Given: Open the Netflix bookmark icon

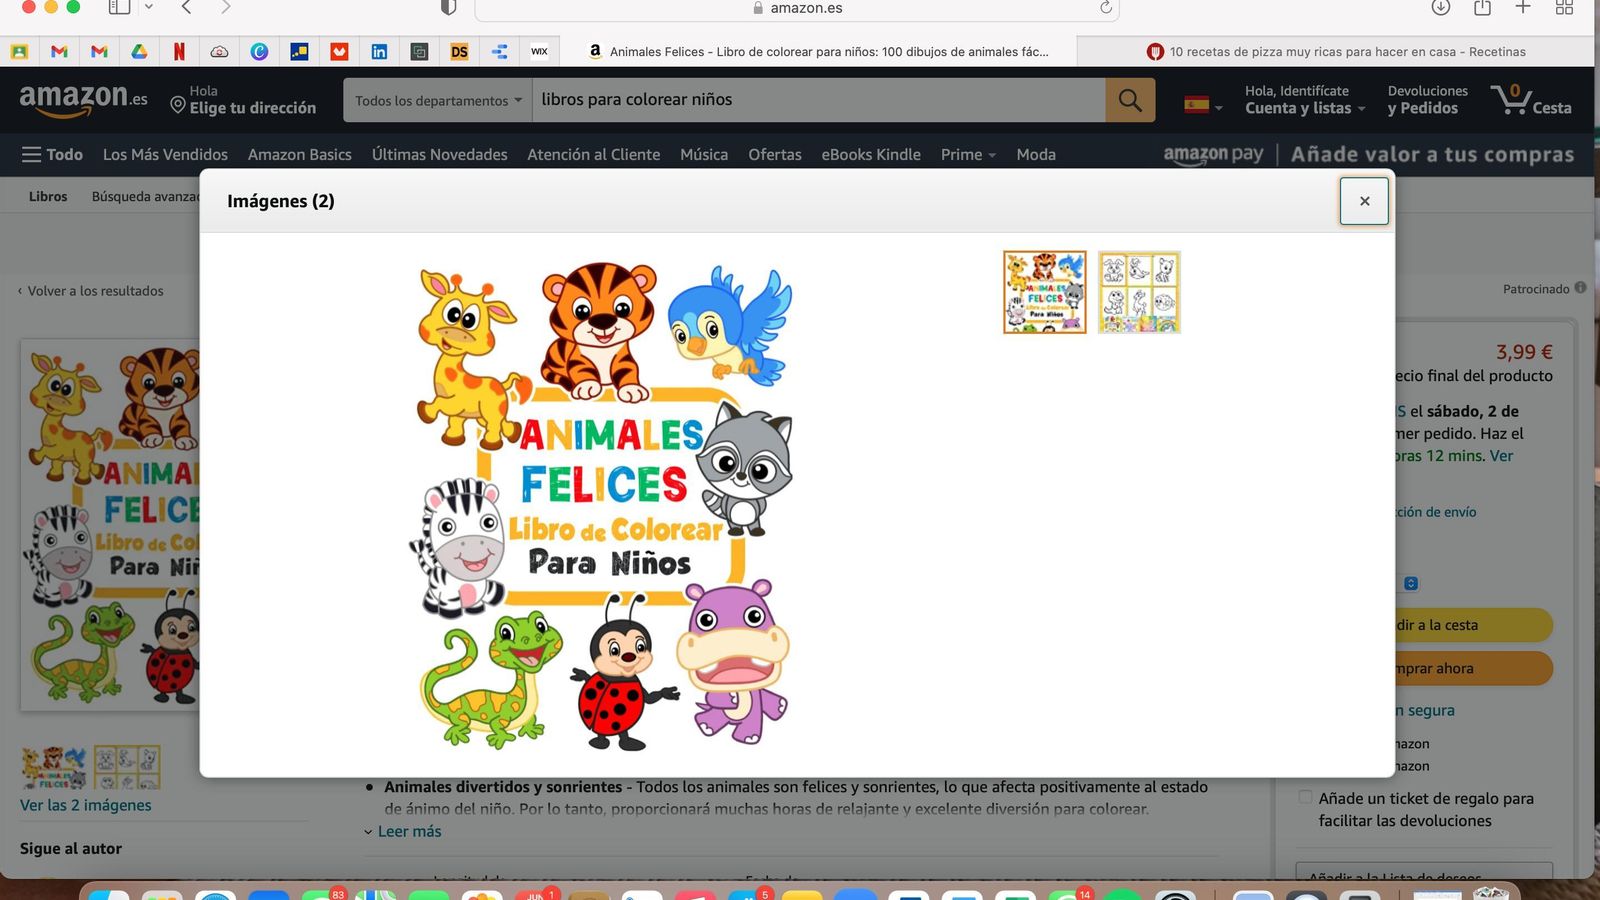Looking at the screenshot, I should 179,51.
